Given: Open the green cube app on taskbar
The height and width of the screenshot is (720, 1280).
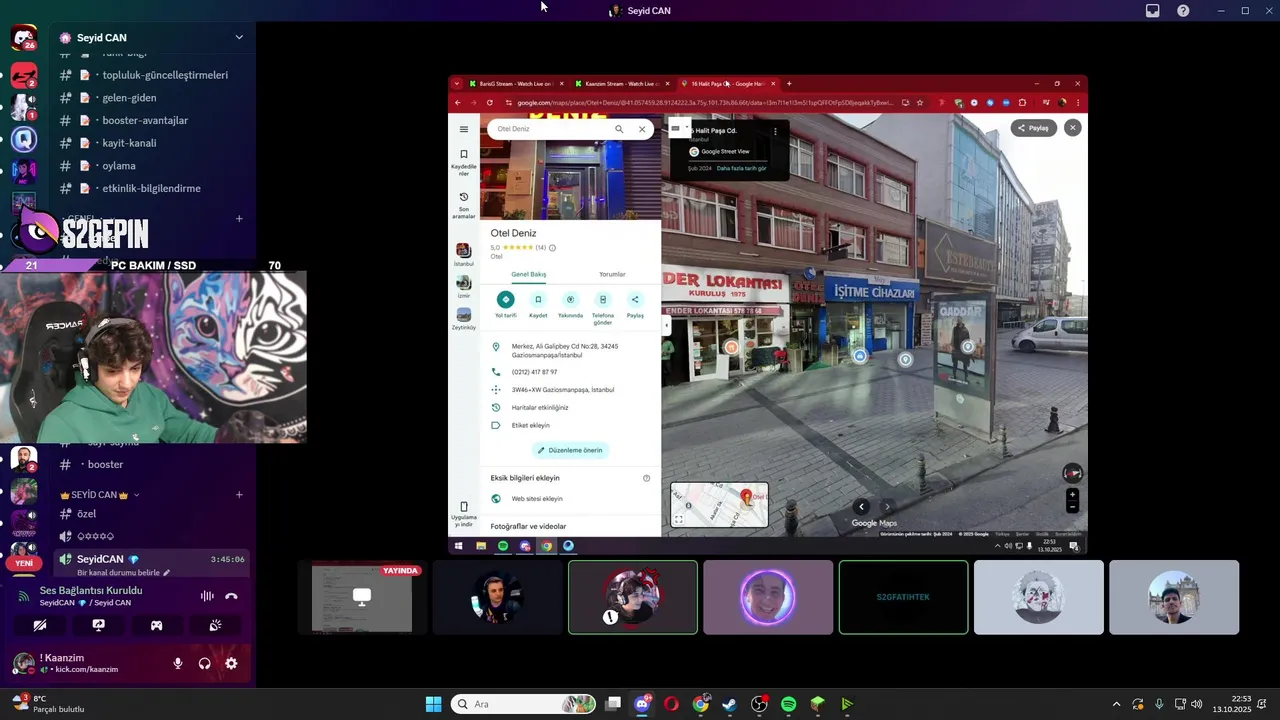Looking at the screenshot, I should [817, 704].
